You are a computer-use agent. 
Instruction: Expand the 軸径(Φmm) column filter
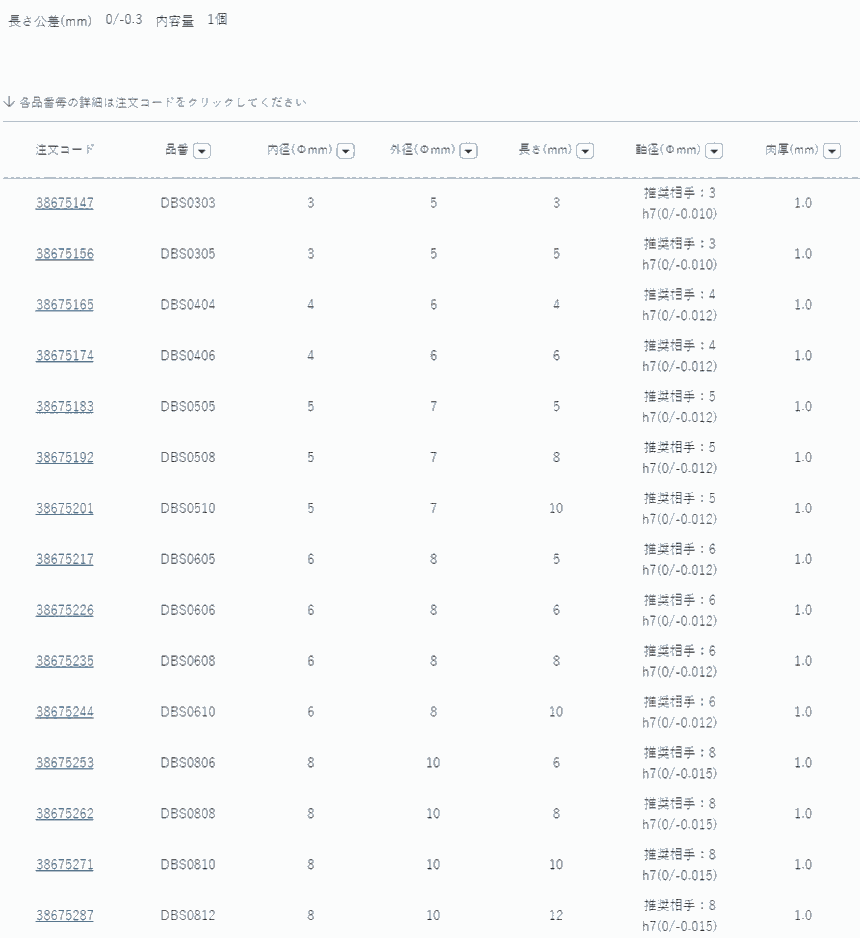[714, 151]
